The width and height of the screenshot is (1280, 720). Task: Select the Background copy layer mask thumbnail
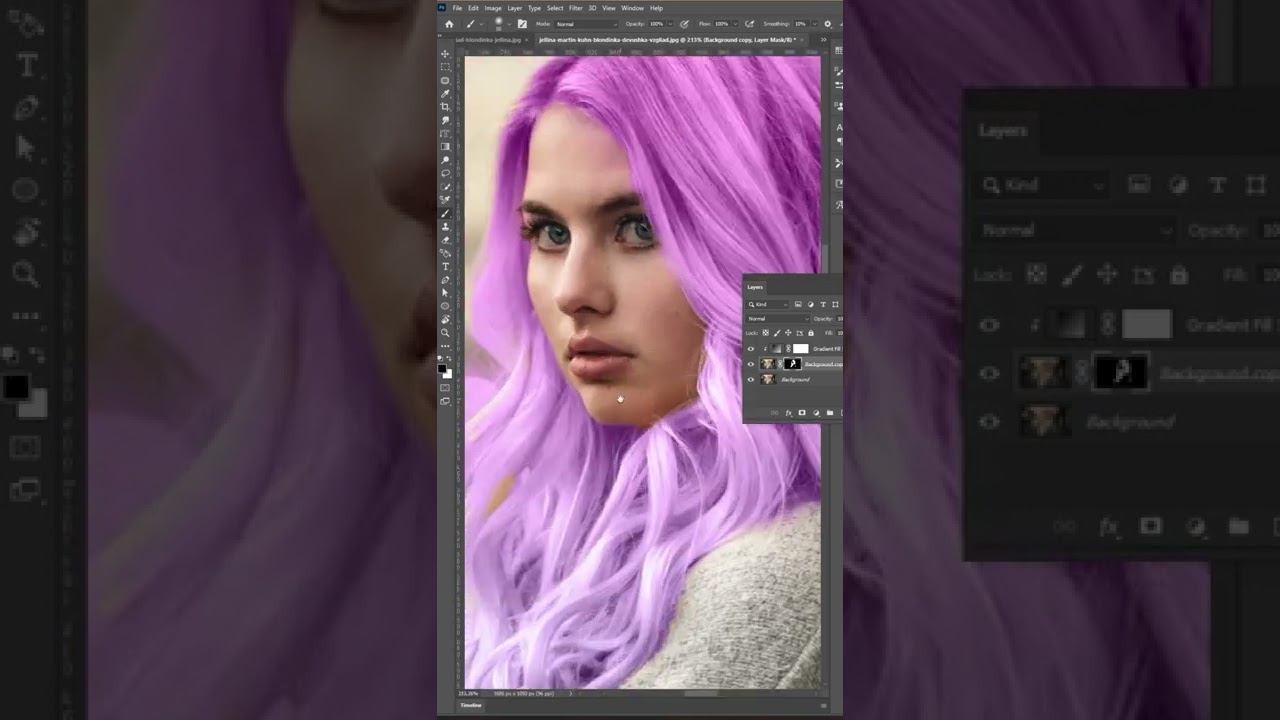click(x=793, y=365)
